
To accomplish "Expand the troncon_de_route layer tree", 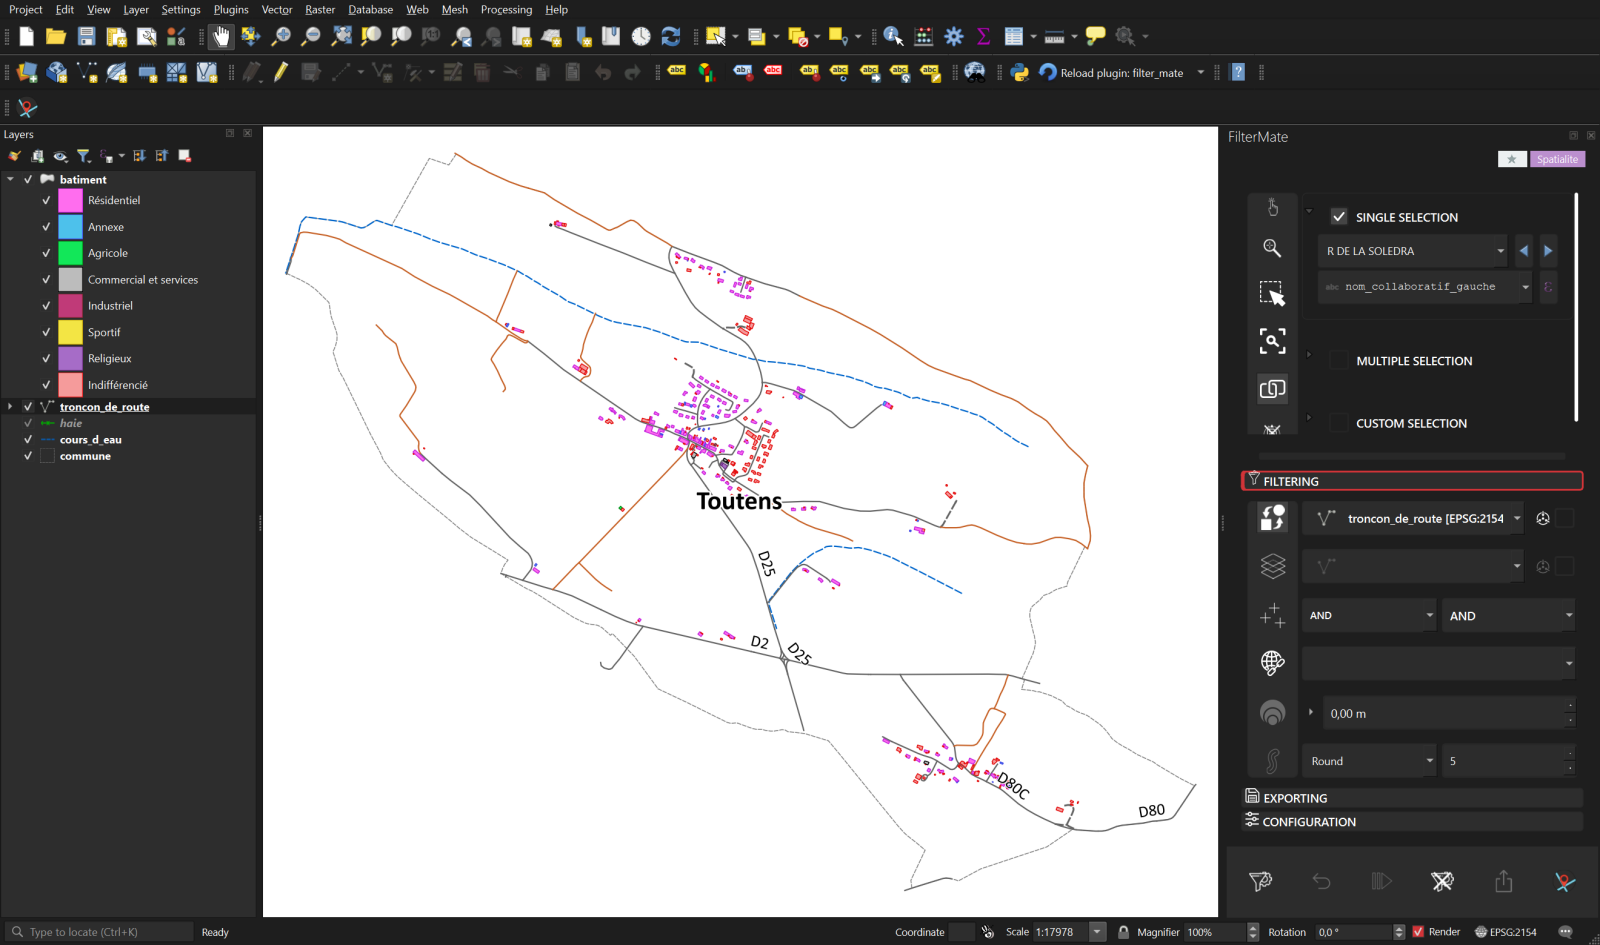I will coord(10,407).
